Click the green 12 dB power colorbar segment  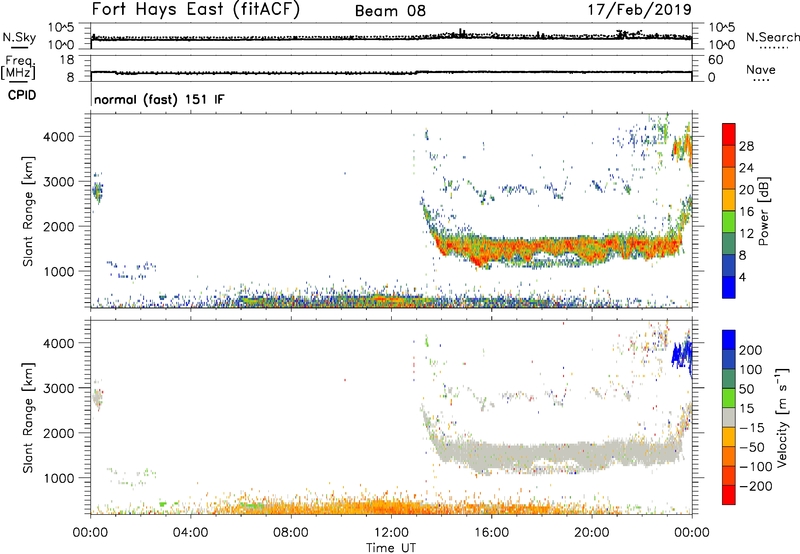729,222
